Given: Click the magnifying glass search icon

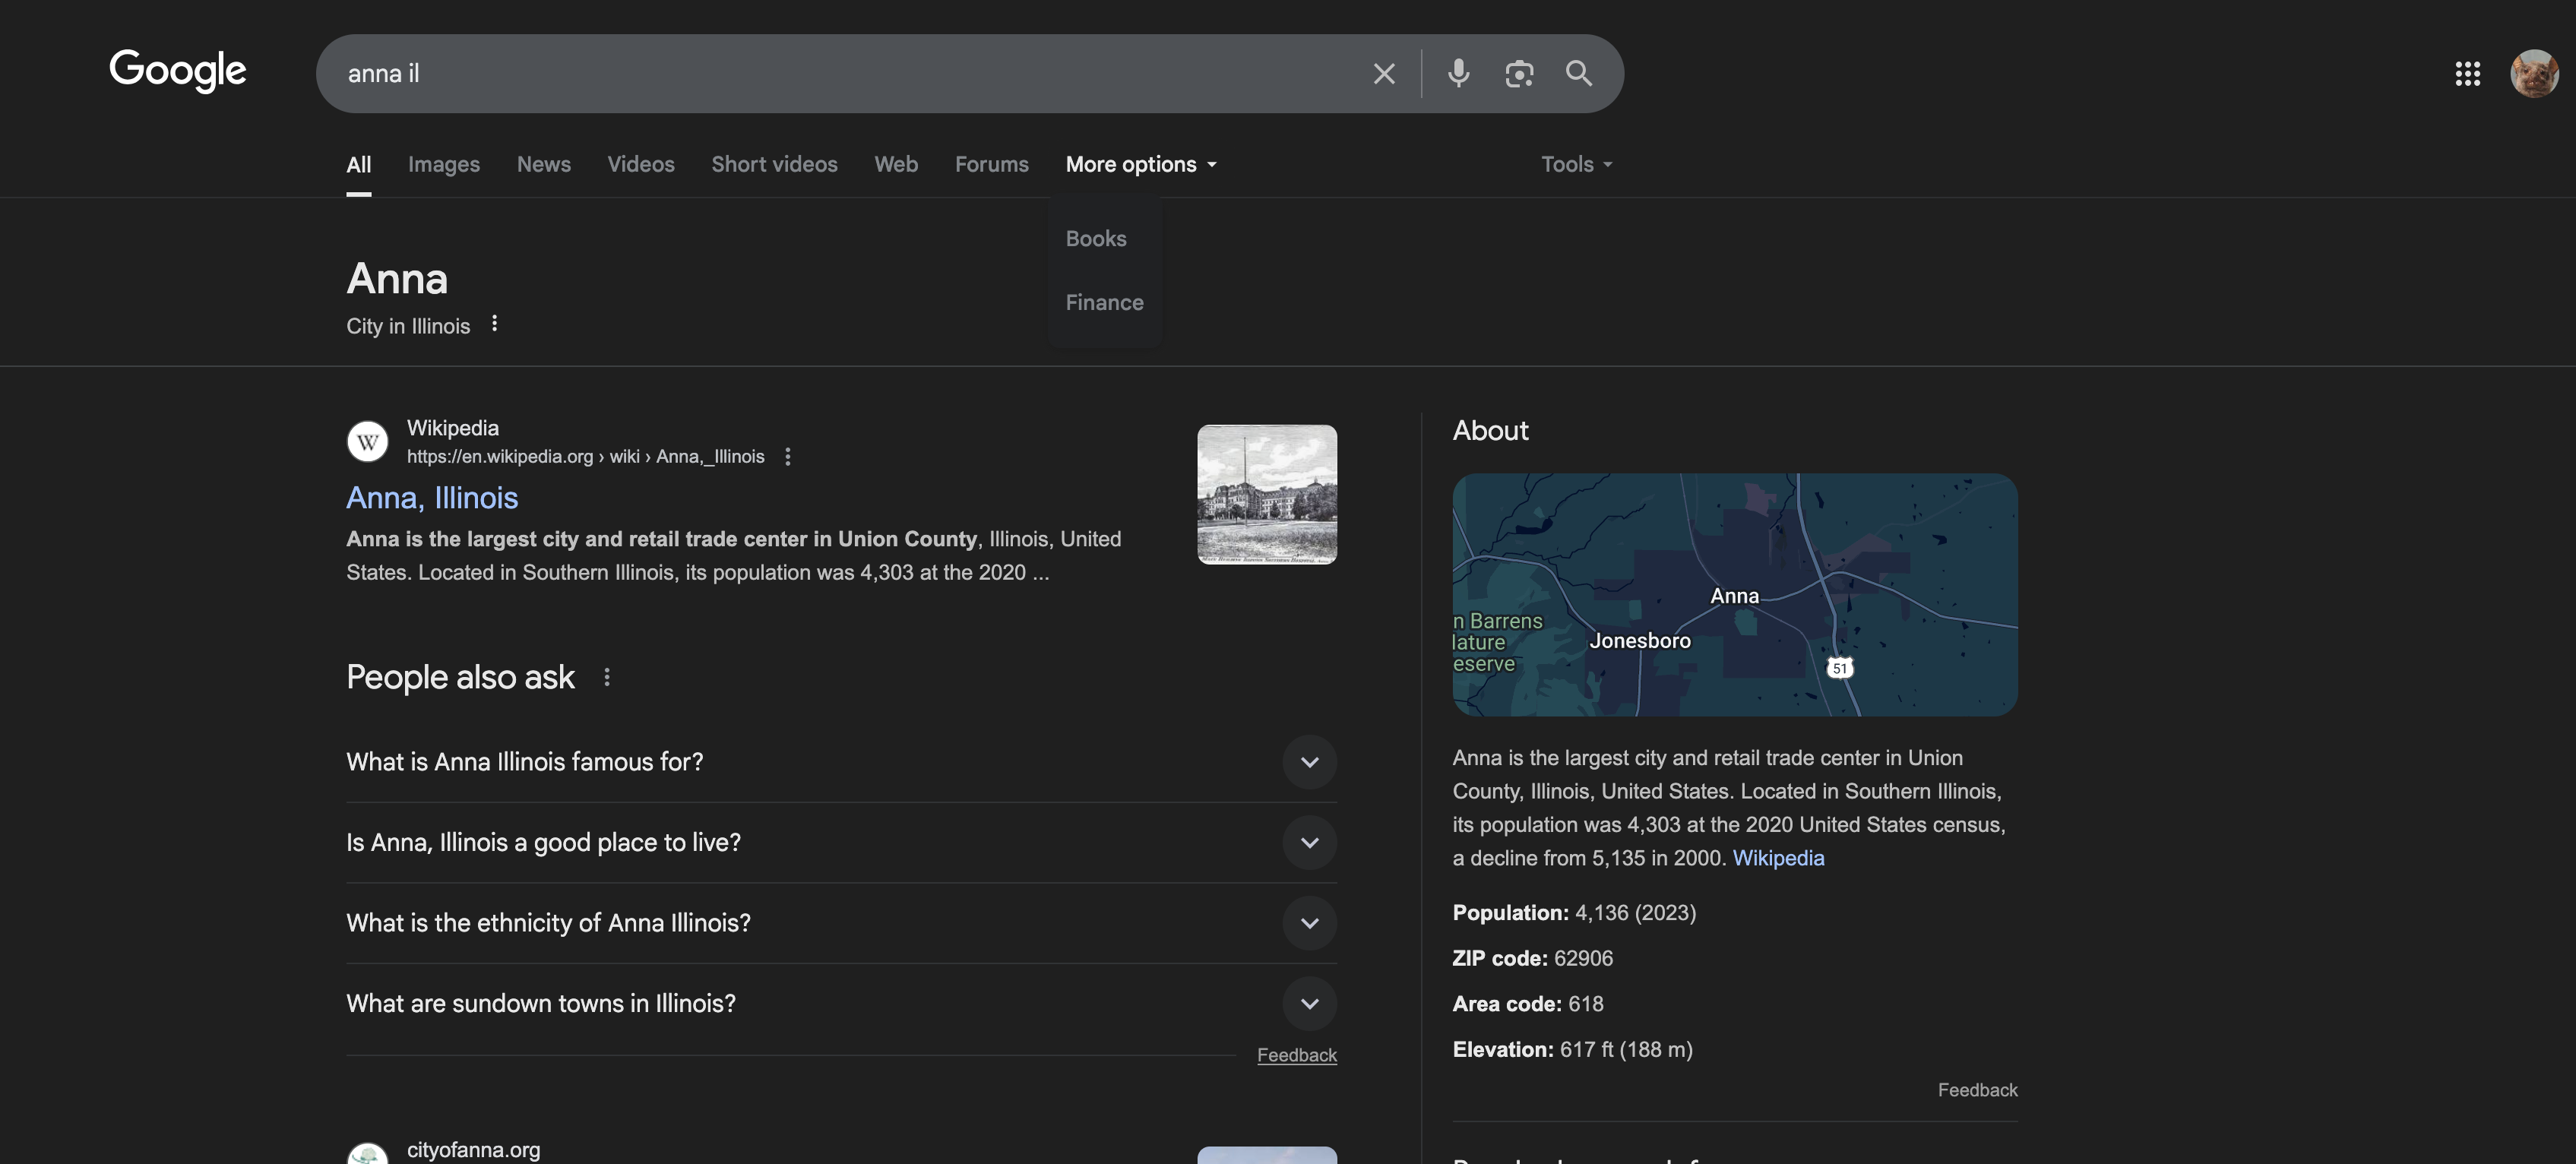Looking at the screenshot, I should point(1579,74).
